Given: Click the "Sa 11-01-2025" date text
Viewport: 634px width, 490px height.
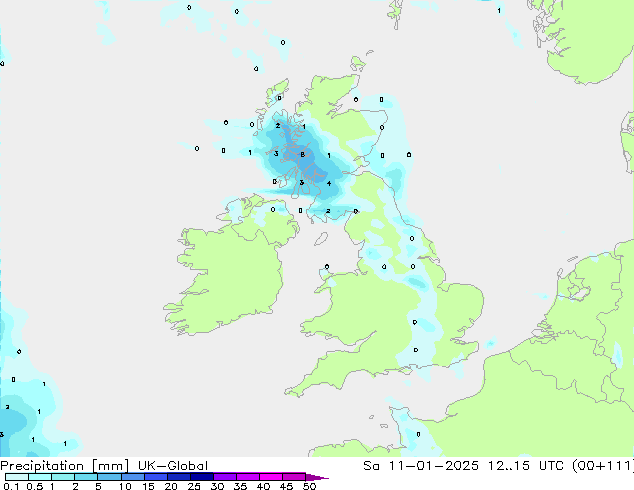Looking at the screenshot, I should [x=421, y=466].
